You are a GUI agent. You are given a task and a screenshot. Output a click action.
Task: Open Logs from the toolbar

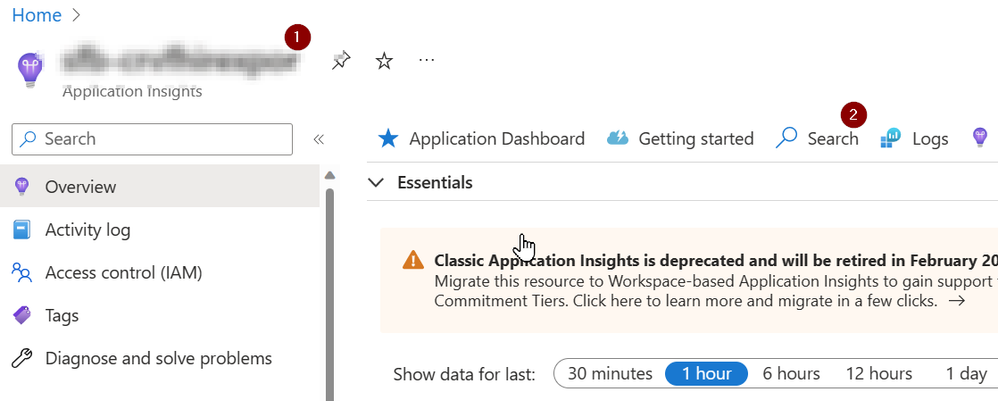(914, 139)
